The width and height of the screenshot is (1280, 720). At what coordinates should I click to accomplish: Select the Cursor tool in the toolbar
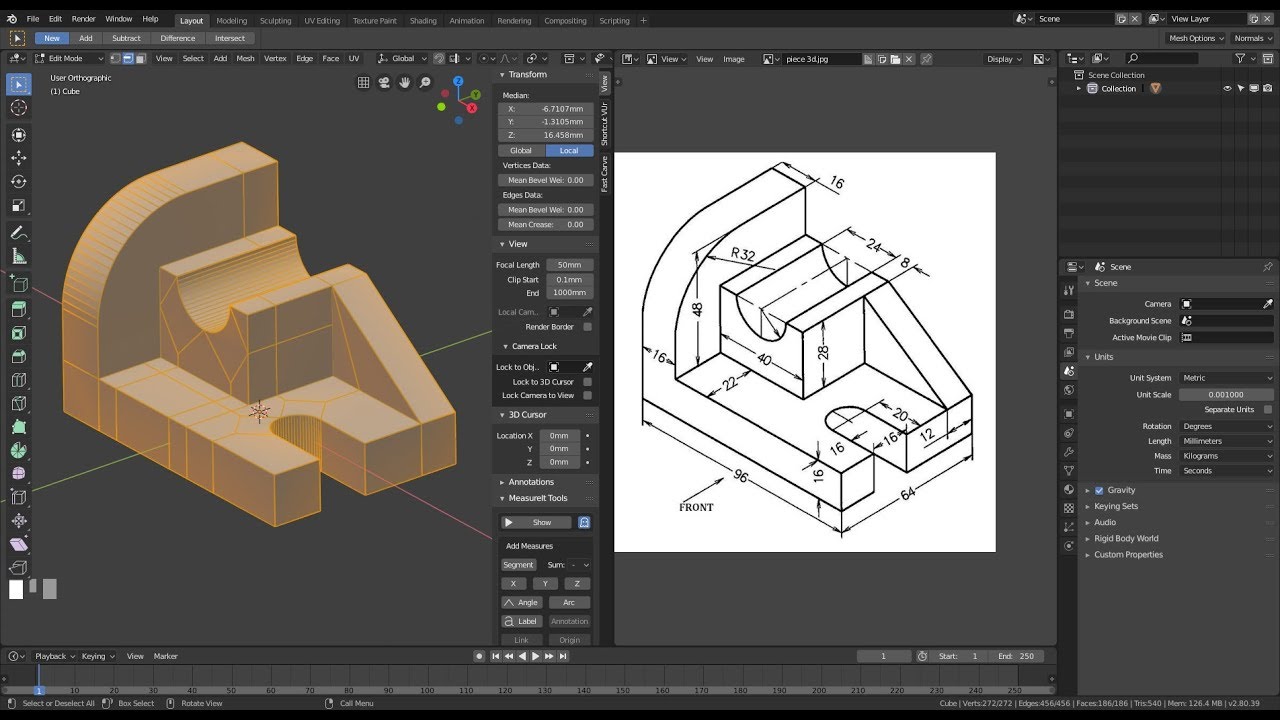pyautogui.click(x=18, y=108)
